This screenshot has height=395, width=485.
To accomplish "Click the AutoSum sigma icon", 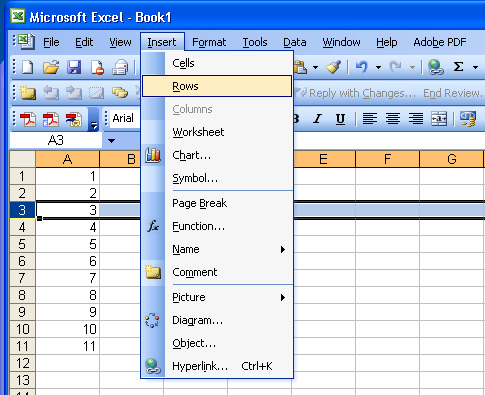I will [459, 67].
